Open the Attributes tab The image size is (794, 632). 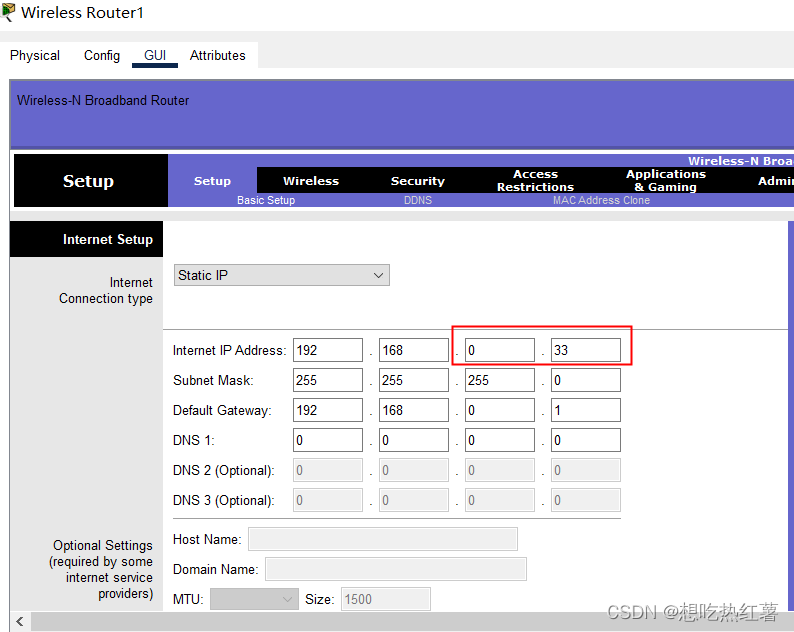point(218,55)
